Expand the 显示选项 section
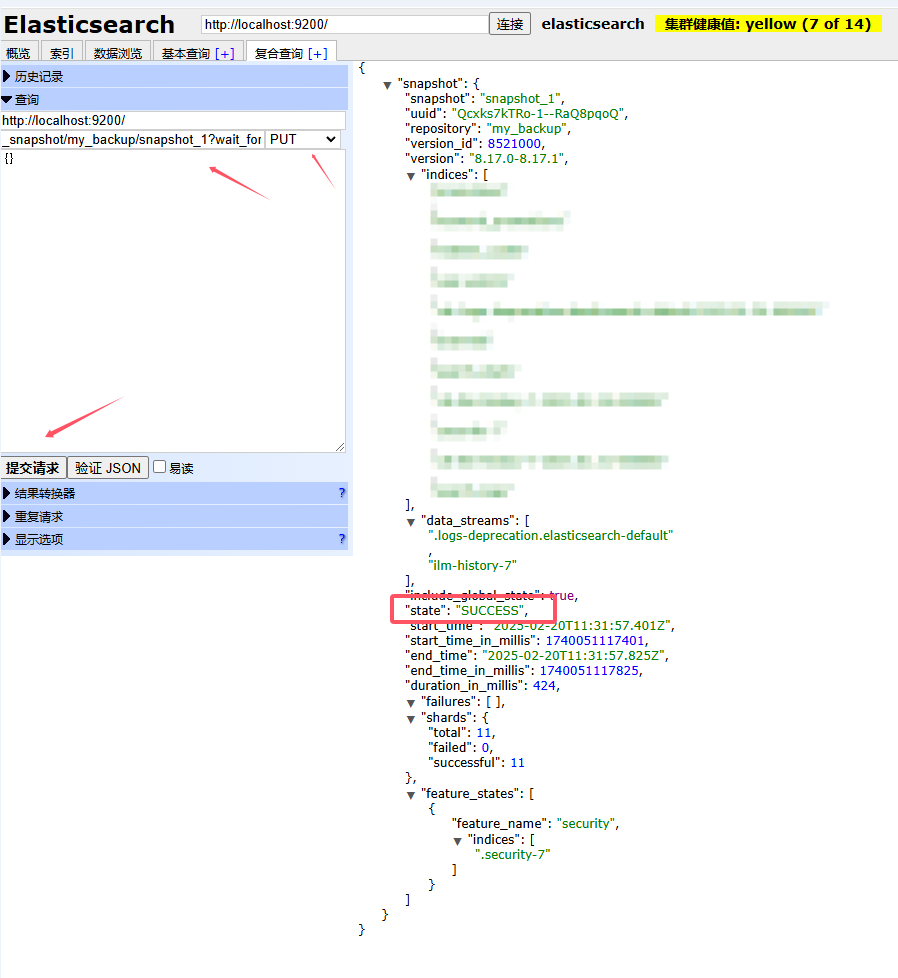 tap(174, 539)
